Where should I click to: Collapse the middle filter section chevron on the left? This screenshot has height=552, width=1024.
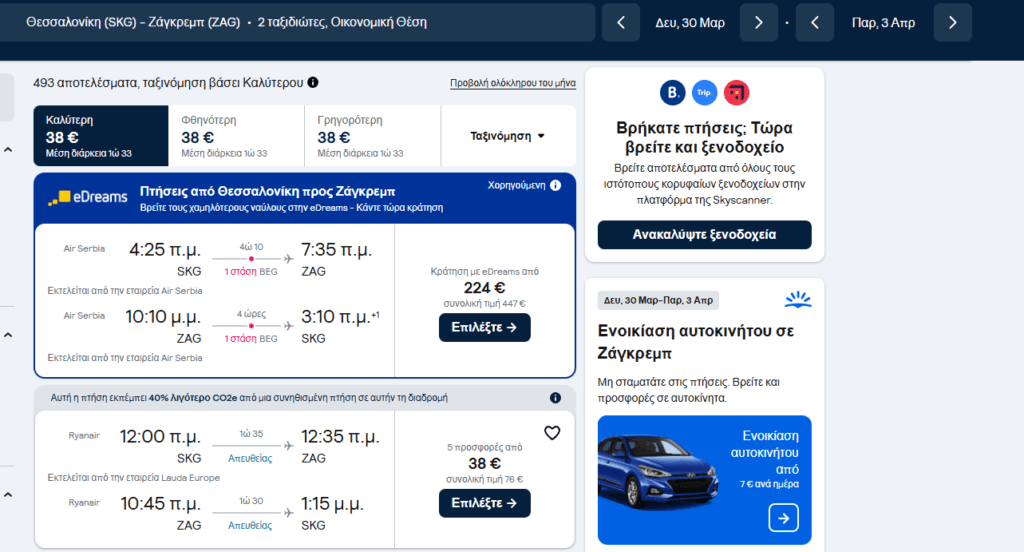click(8, 334)
